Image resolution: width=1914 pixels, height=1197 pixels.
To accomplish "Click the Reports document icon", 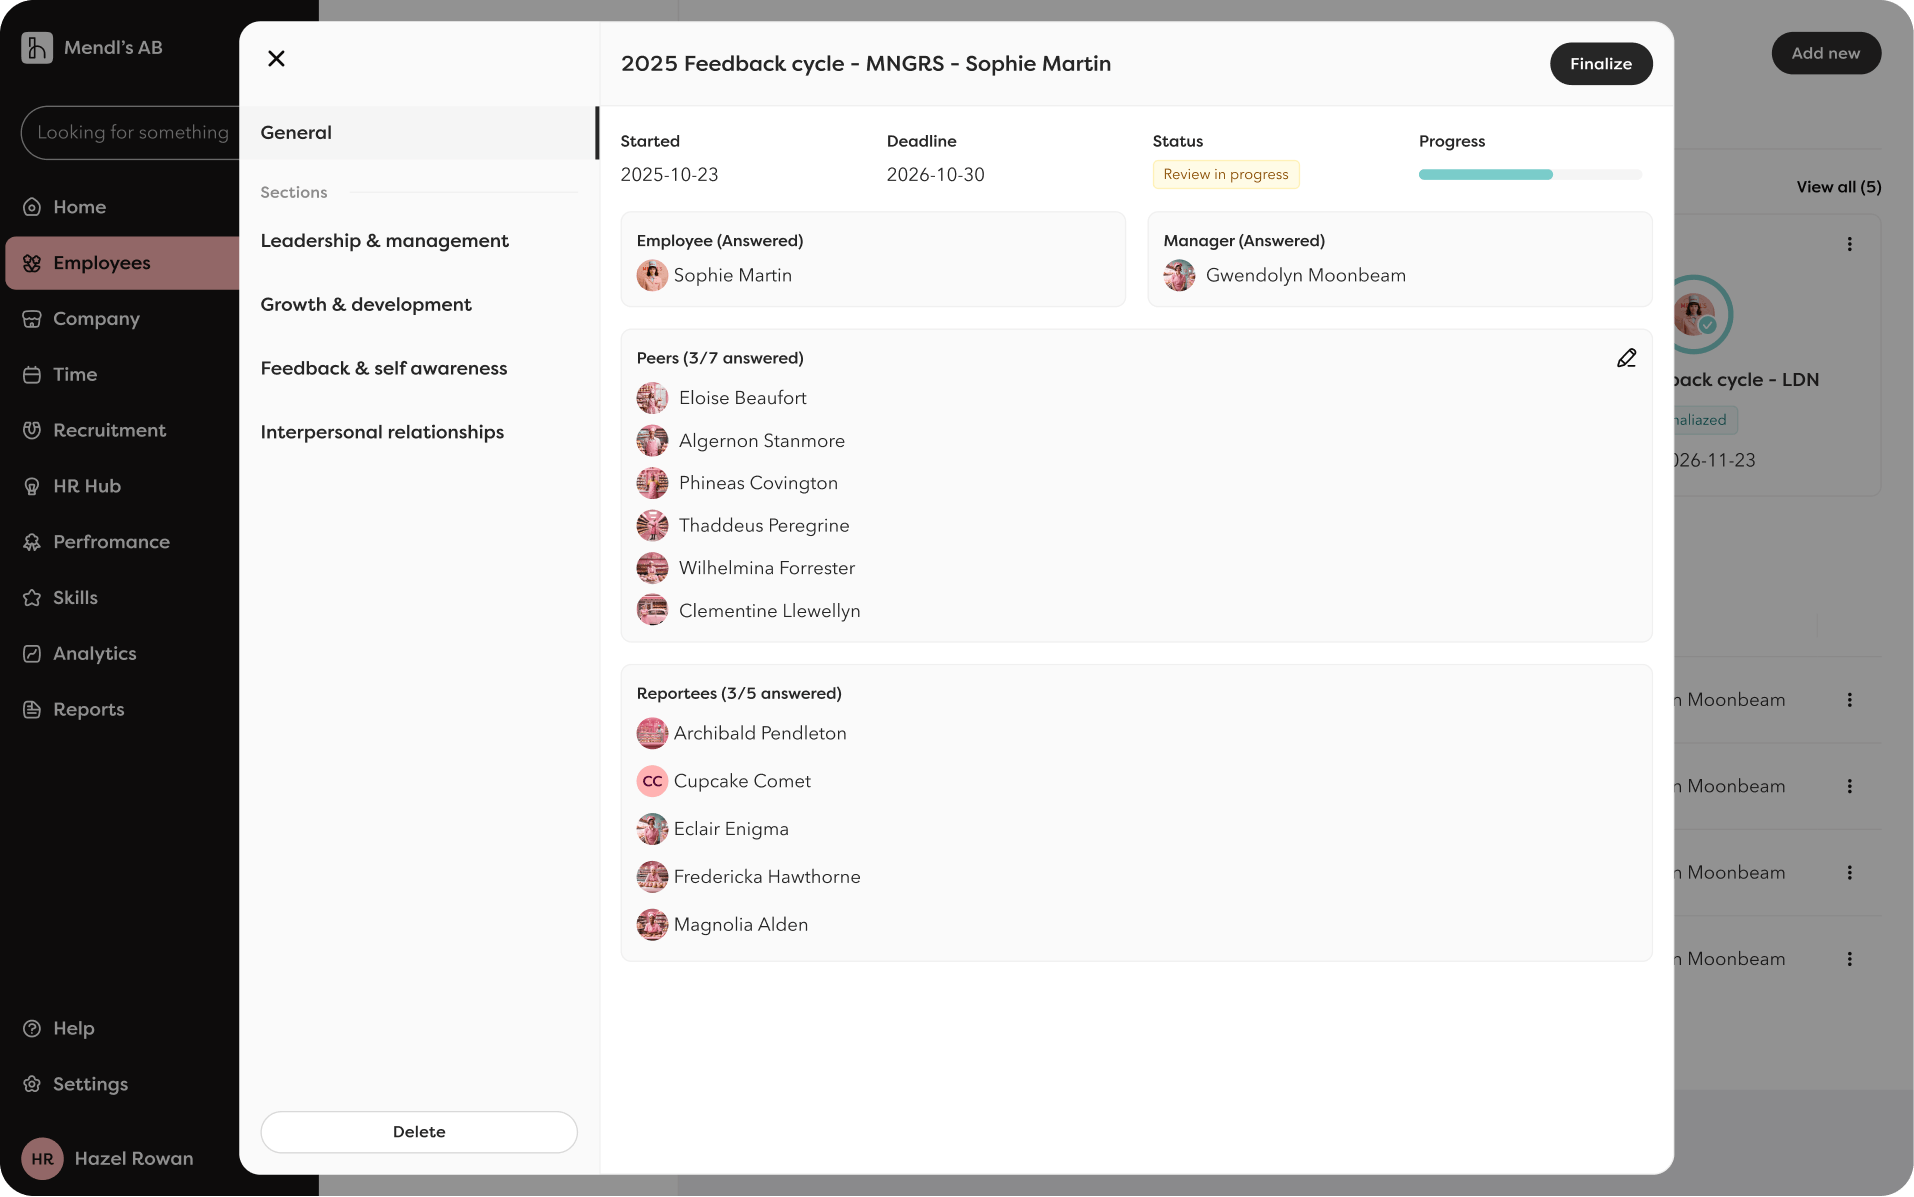I will pyautogui.click(x=32, y=710).
